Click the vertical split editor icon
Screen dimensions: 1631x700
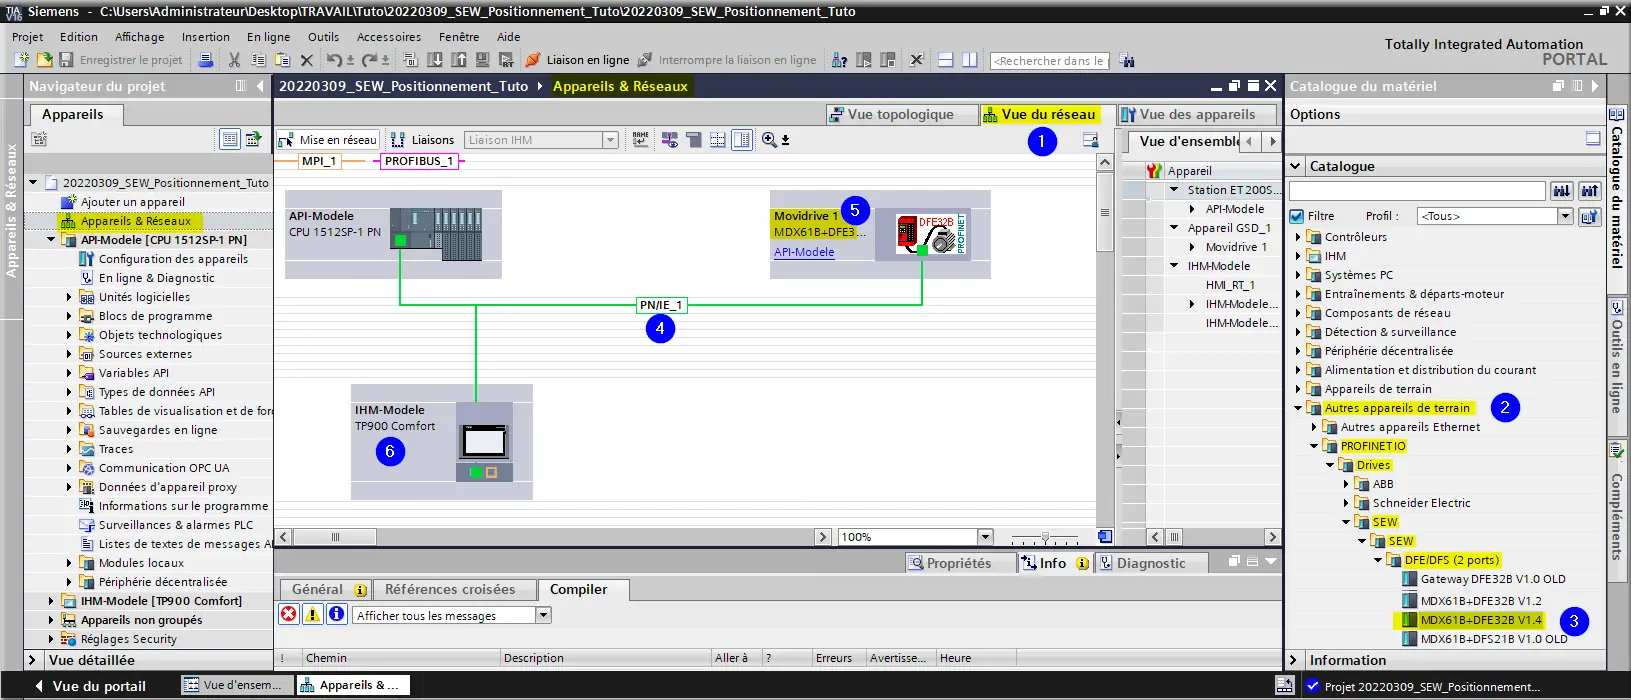[x=969, y=60]
